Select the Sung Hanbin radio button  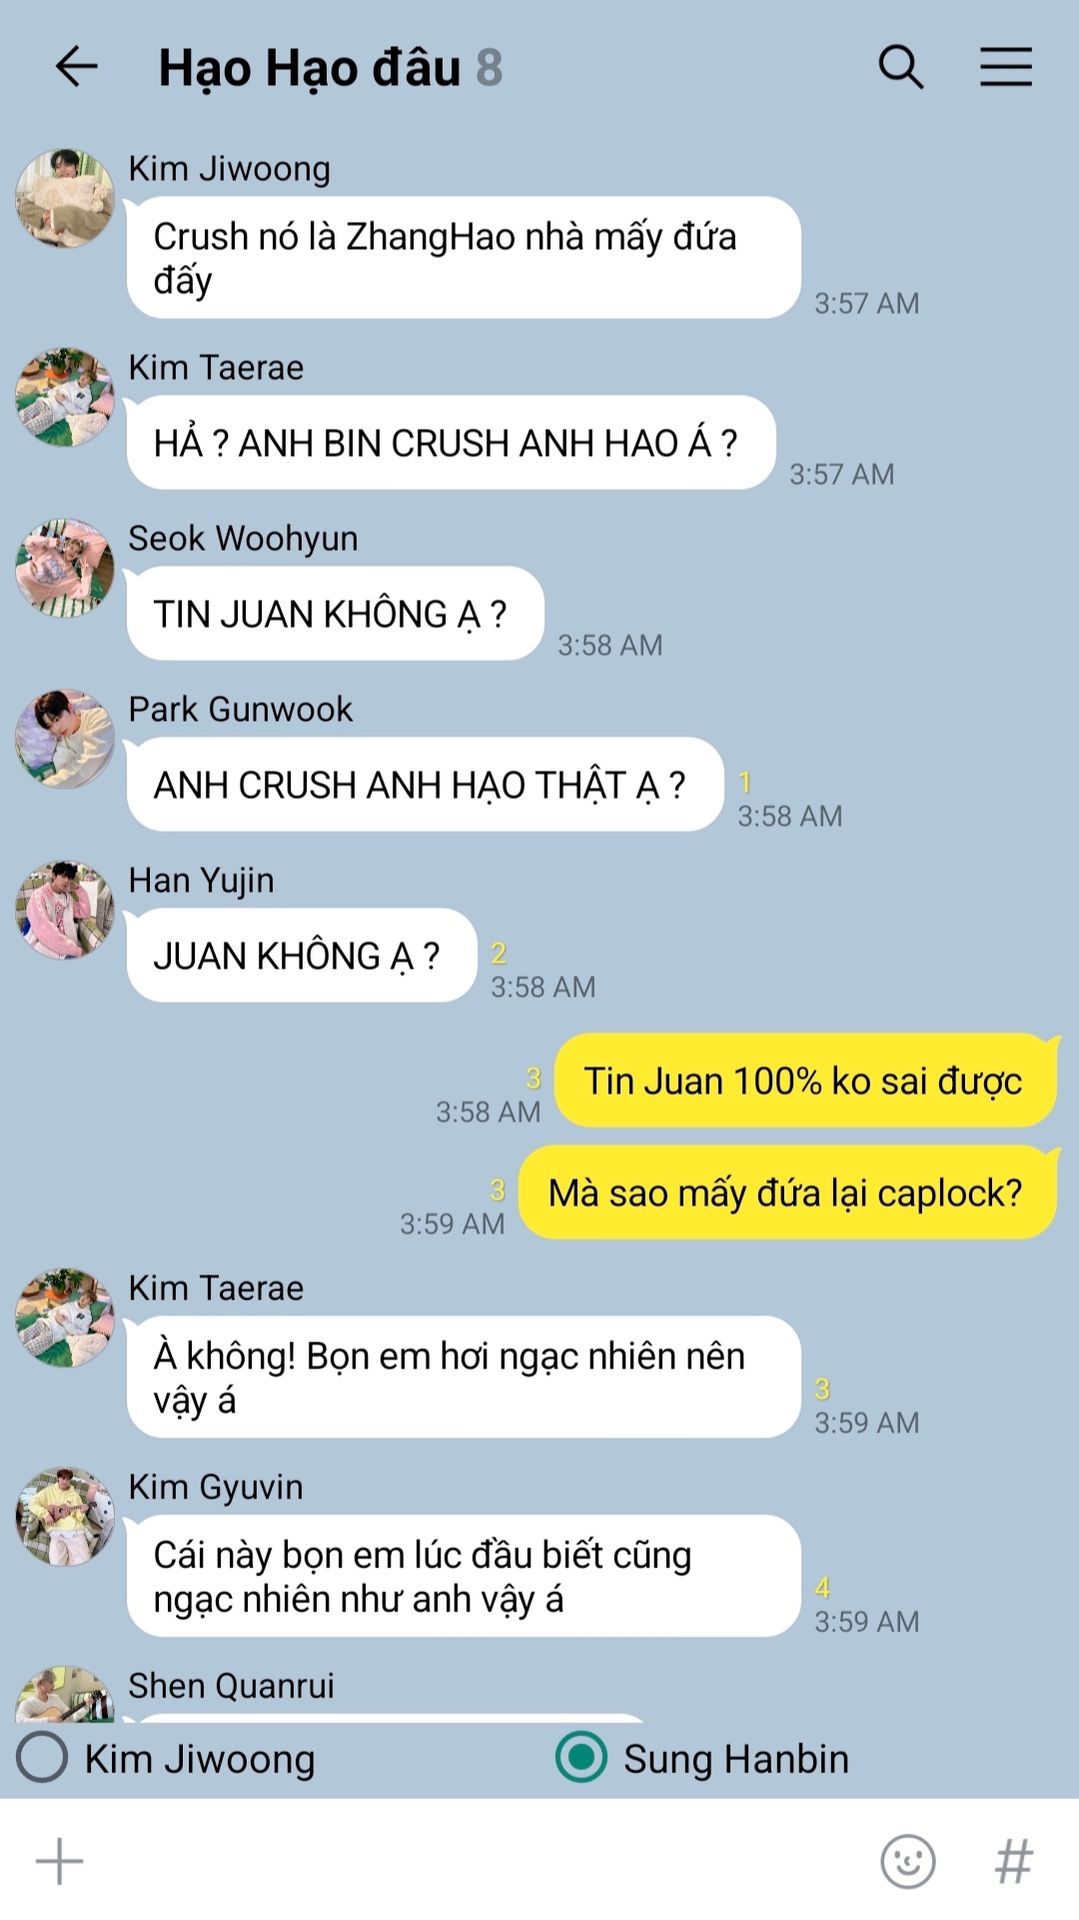click(581, 1757)
